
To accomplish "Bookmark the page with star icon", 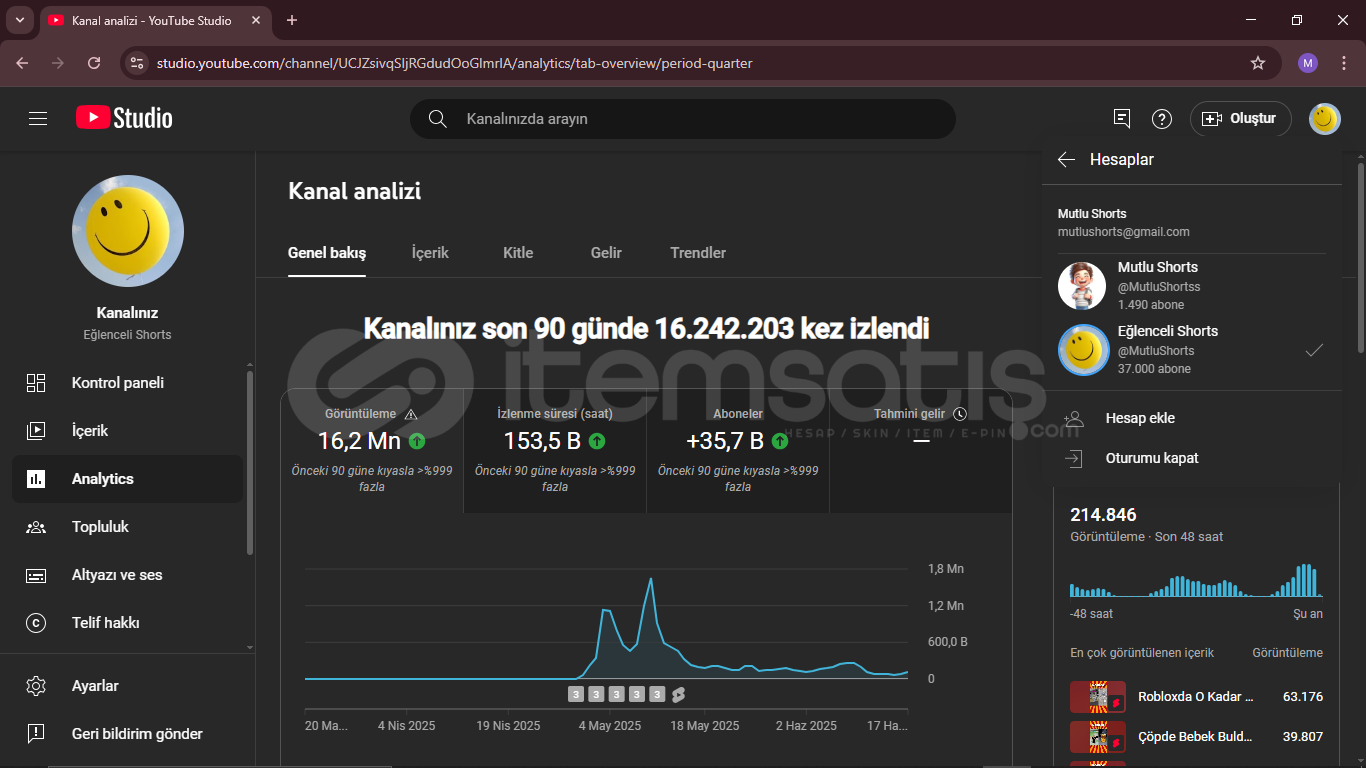I will (x=1258, y=63).
